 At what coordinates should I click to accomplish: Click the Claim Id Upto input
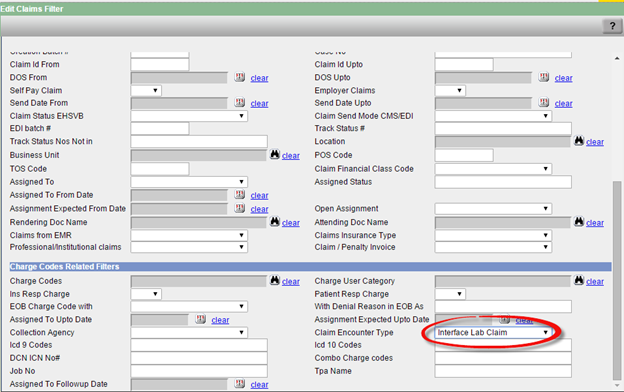[x=464, y=64]
